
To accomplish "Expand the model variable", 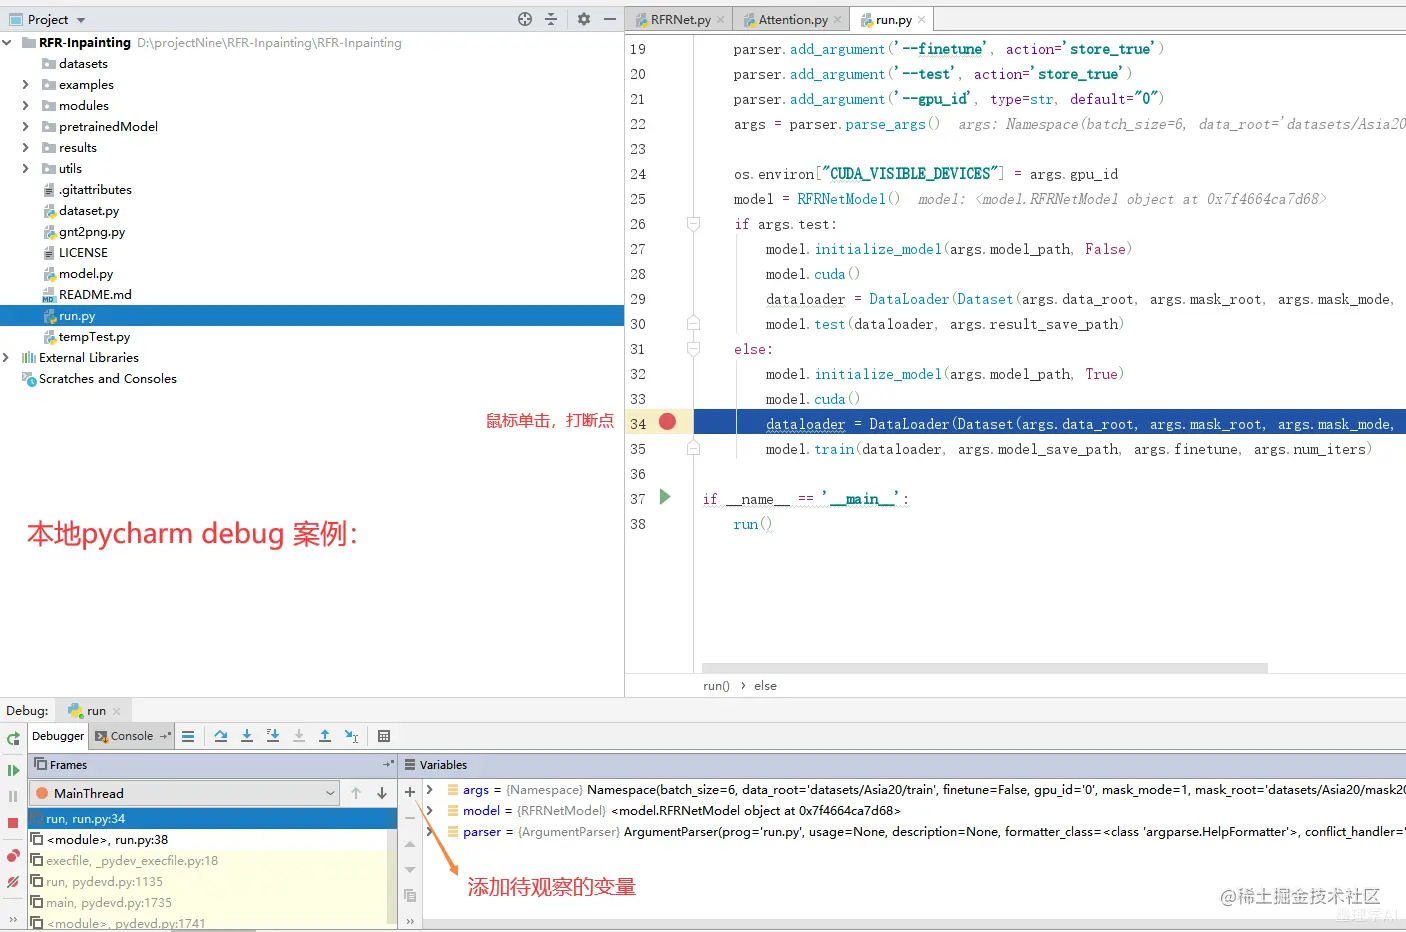I will [x=430, y=811].
